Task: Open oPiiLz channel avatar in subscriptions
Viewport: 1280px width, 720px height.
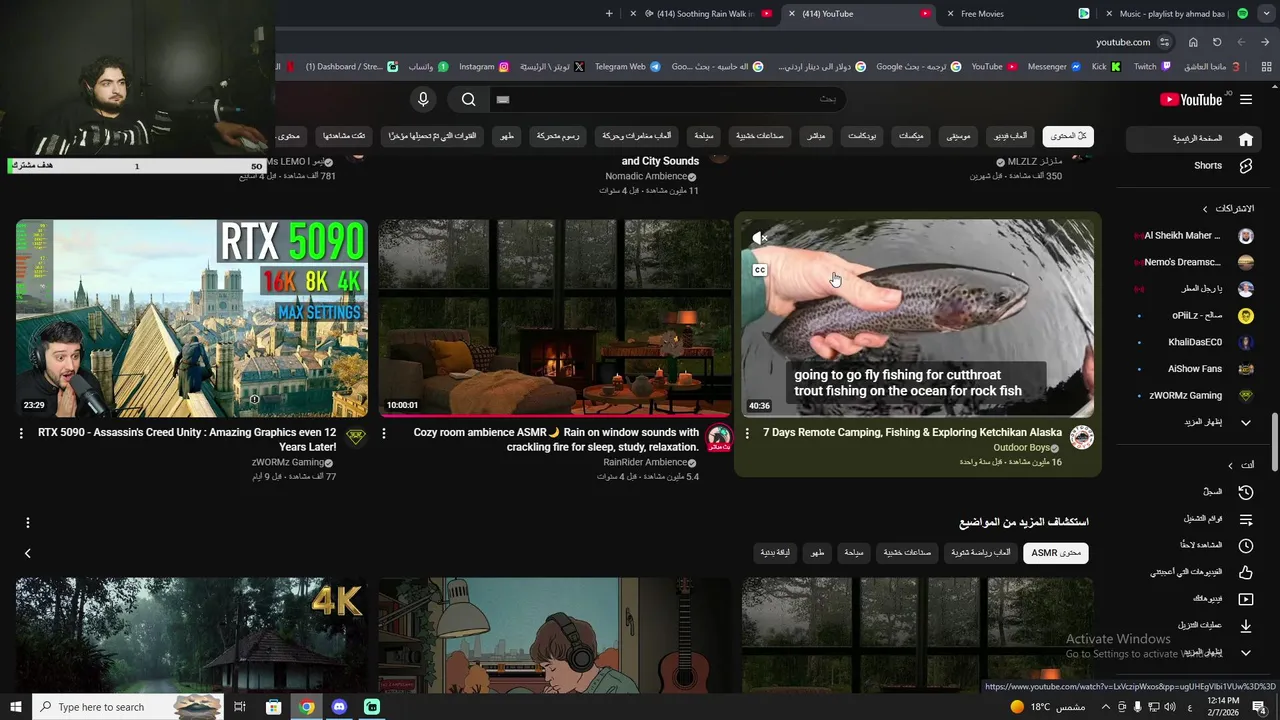Action: coord(1245,316)
